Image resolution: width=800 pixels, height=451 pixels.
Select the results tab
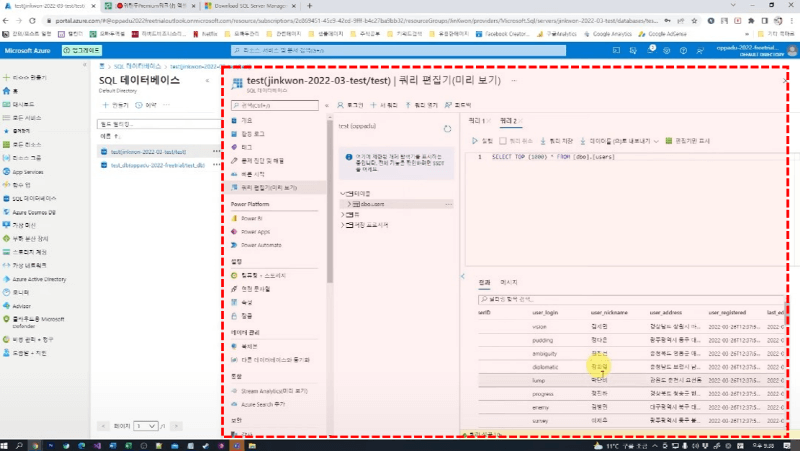pos(484,282)
